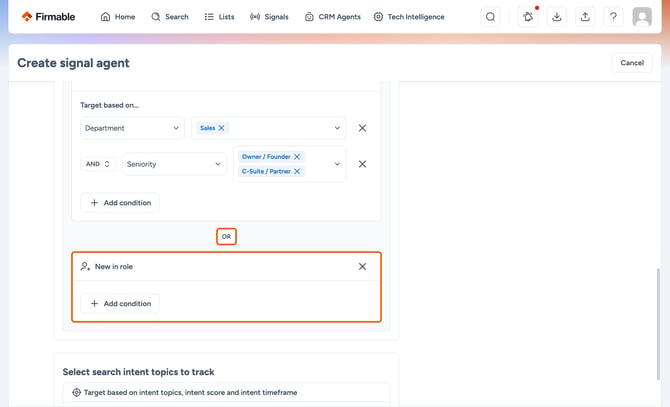Open the Seniority field dropdown
The width and height of the screenshot is (670, 407).
tap(174, 164)
